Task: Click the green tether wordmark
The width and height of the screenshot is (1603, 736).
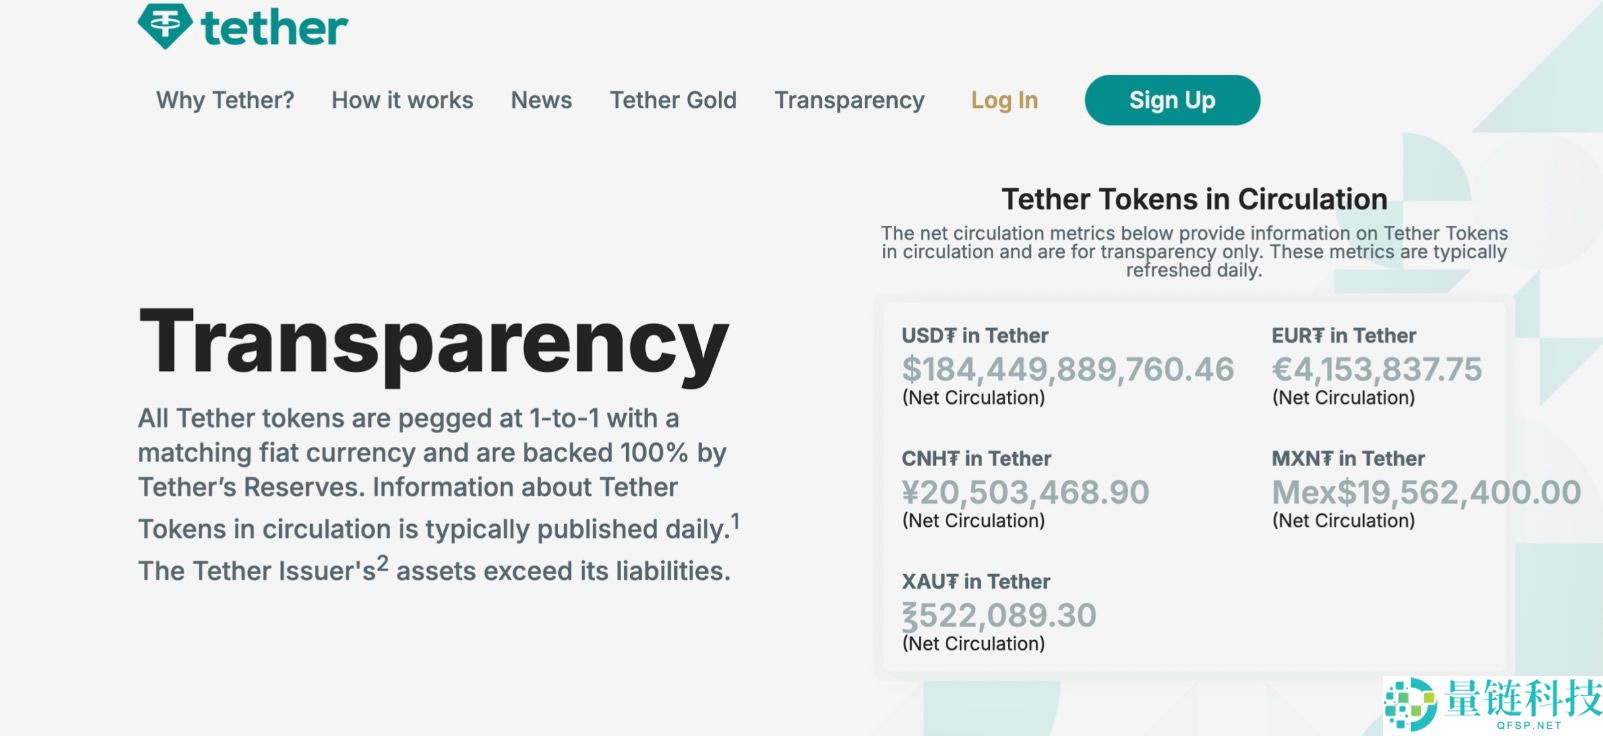Action: pyautogui.click(x=275, y=28)
